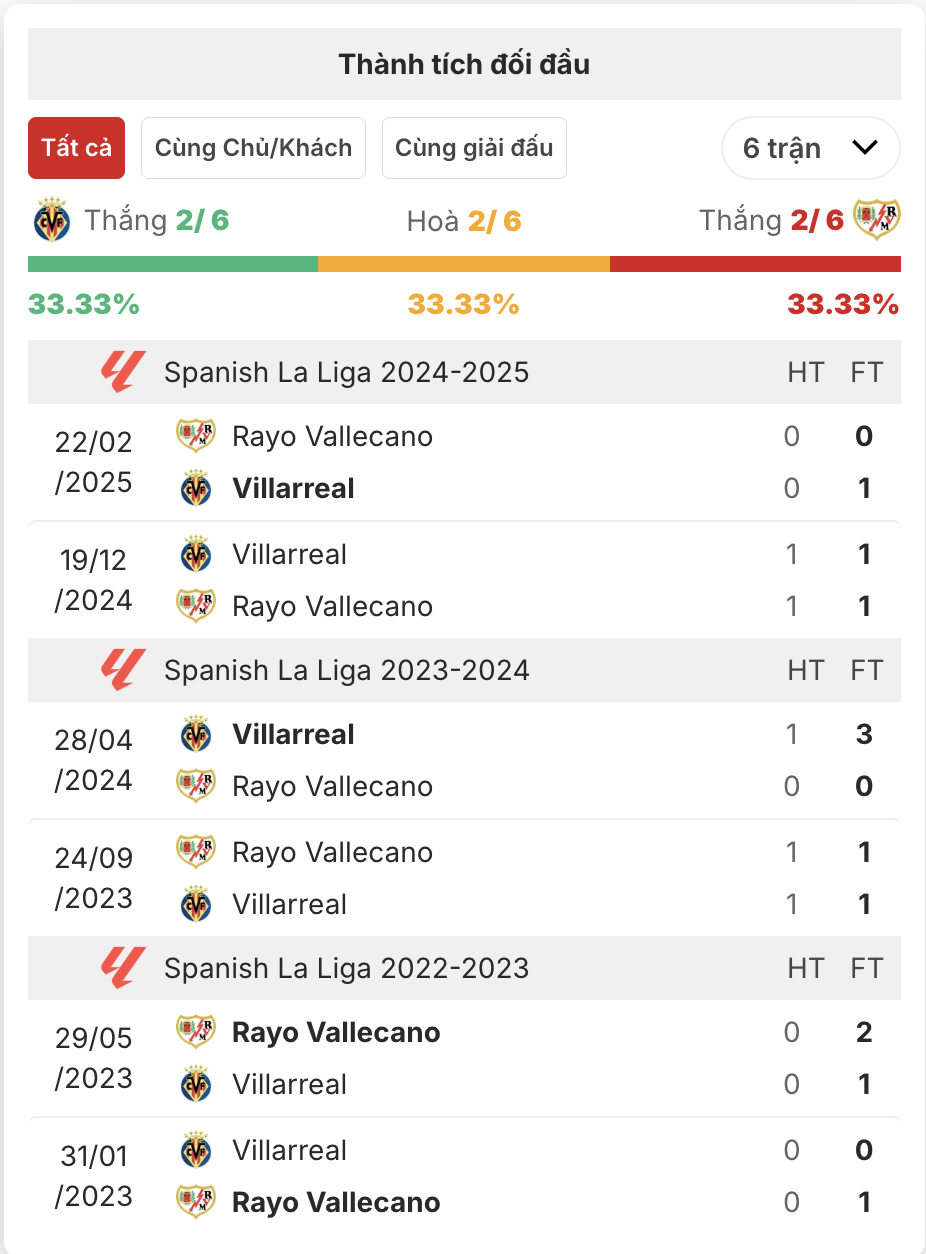Click the green win segment of the results bar
Viewport: 926px width, 1254px height.
(x=172, y=264)
